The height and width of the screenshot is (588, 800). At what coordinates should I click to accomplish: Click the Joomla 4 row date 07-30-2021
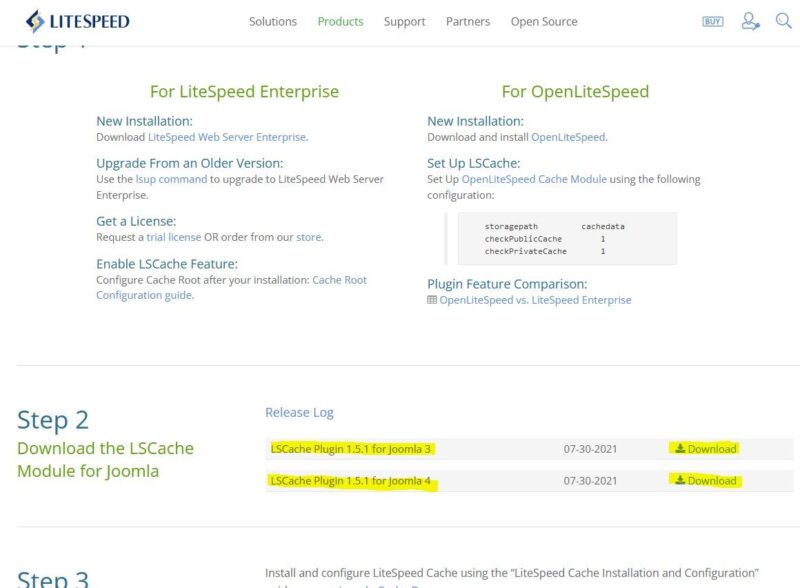pyautogui.click(x=590, y=481)
